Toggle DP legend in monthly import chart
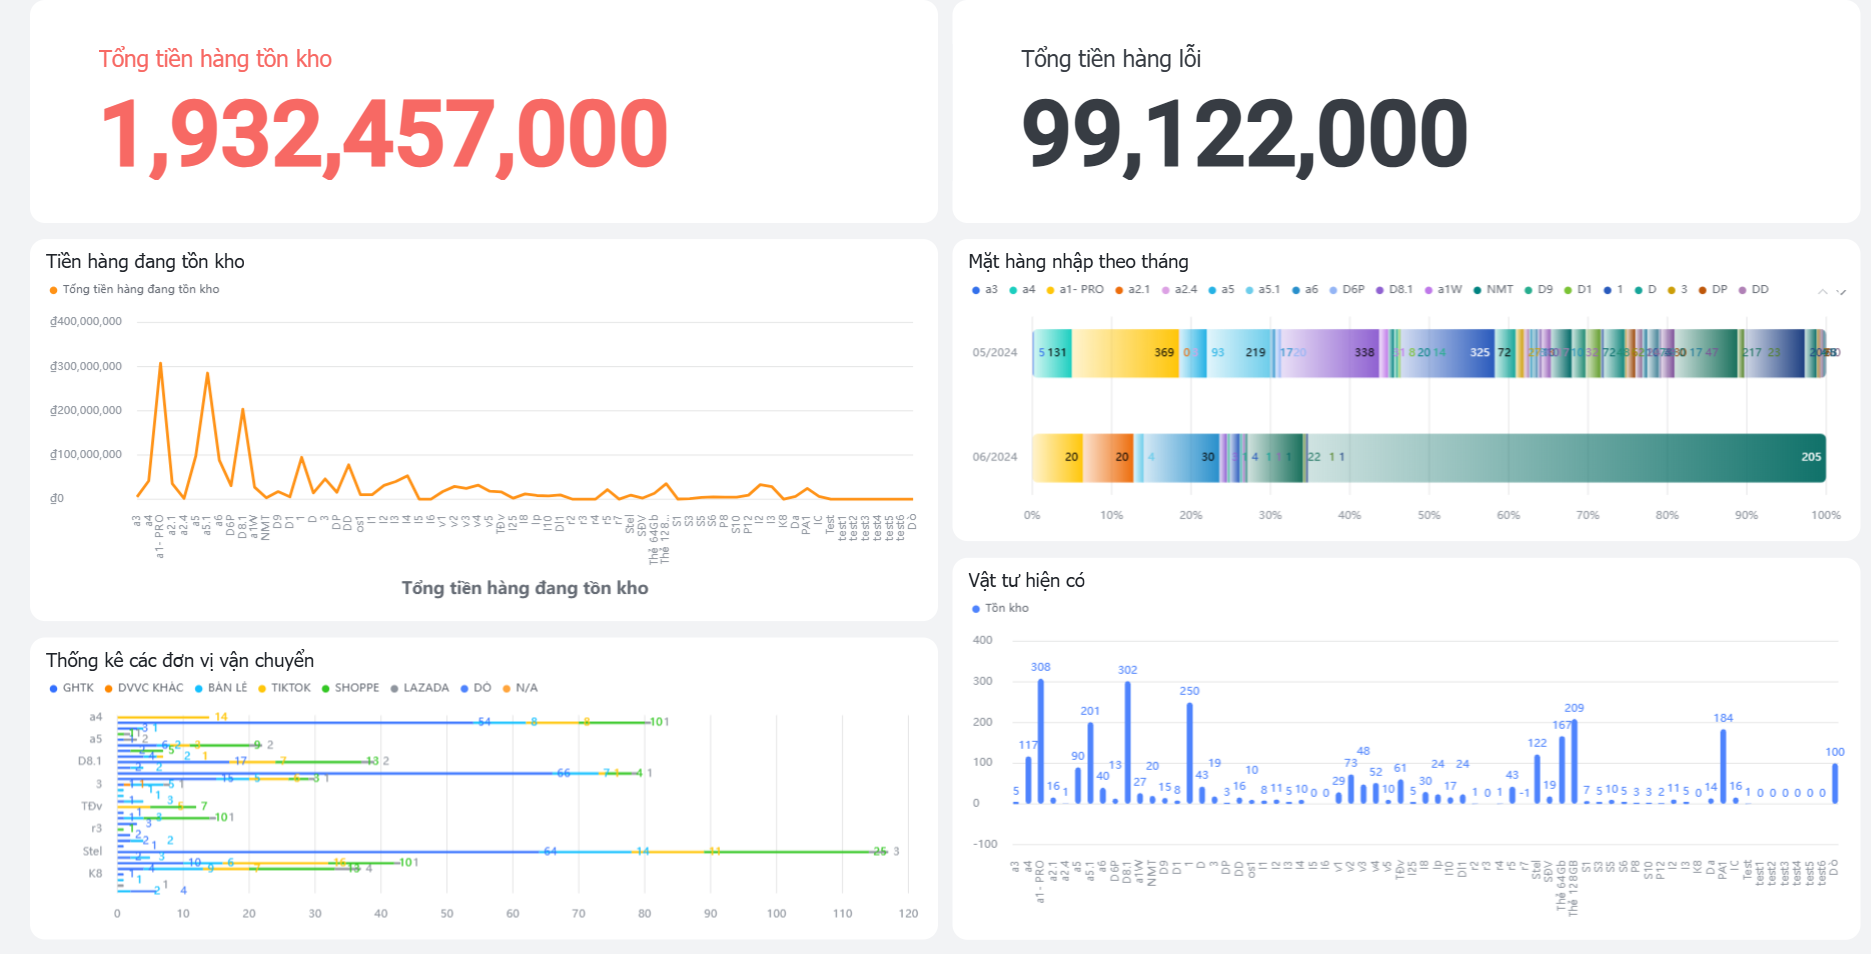This screenshot has width=1871, height=954. (1713, 289)
